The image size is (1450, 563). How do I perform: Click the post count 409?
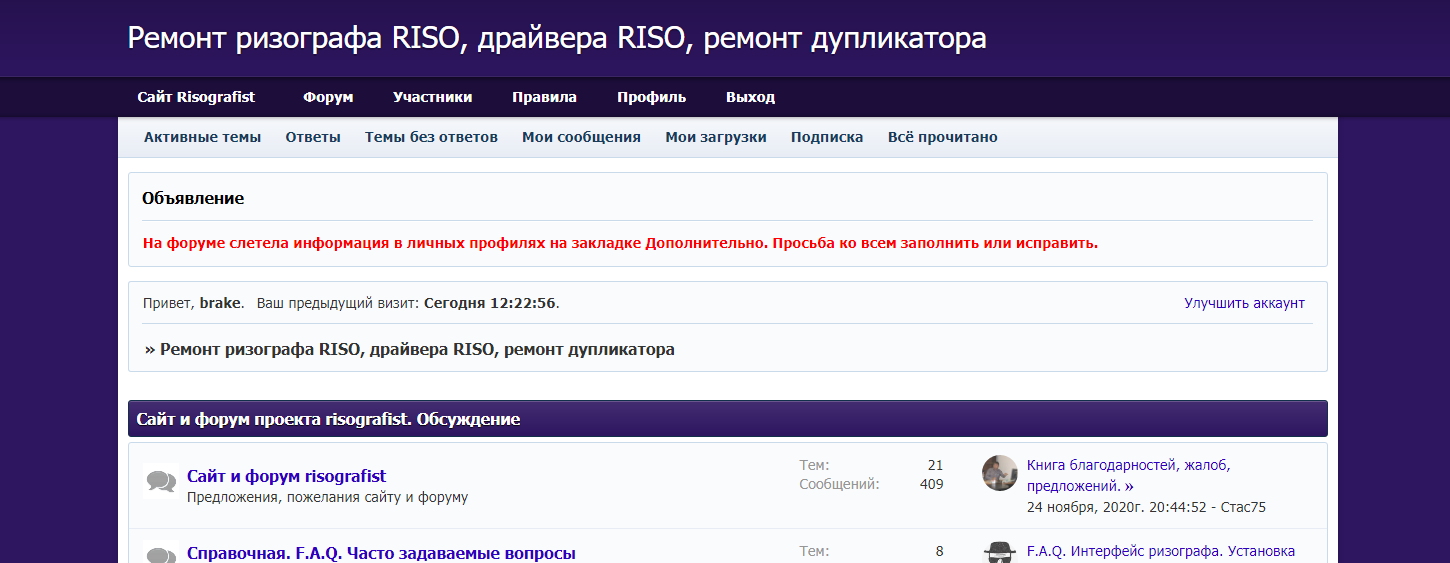931,485
